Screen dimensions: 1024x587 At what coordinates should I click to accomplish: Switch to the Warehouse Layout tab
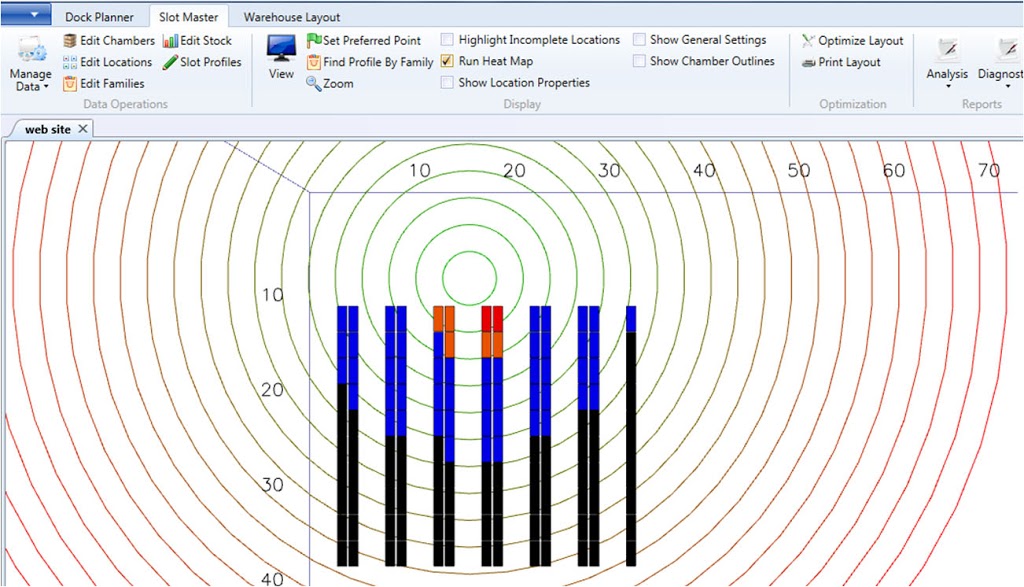292,17
